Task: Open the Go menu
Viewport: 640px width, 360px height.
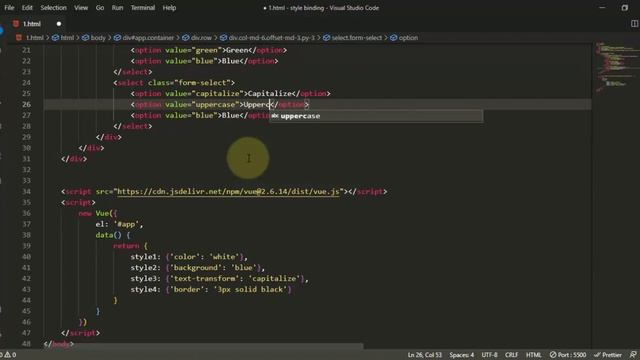Action: click(100, 8)
